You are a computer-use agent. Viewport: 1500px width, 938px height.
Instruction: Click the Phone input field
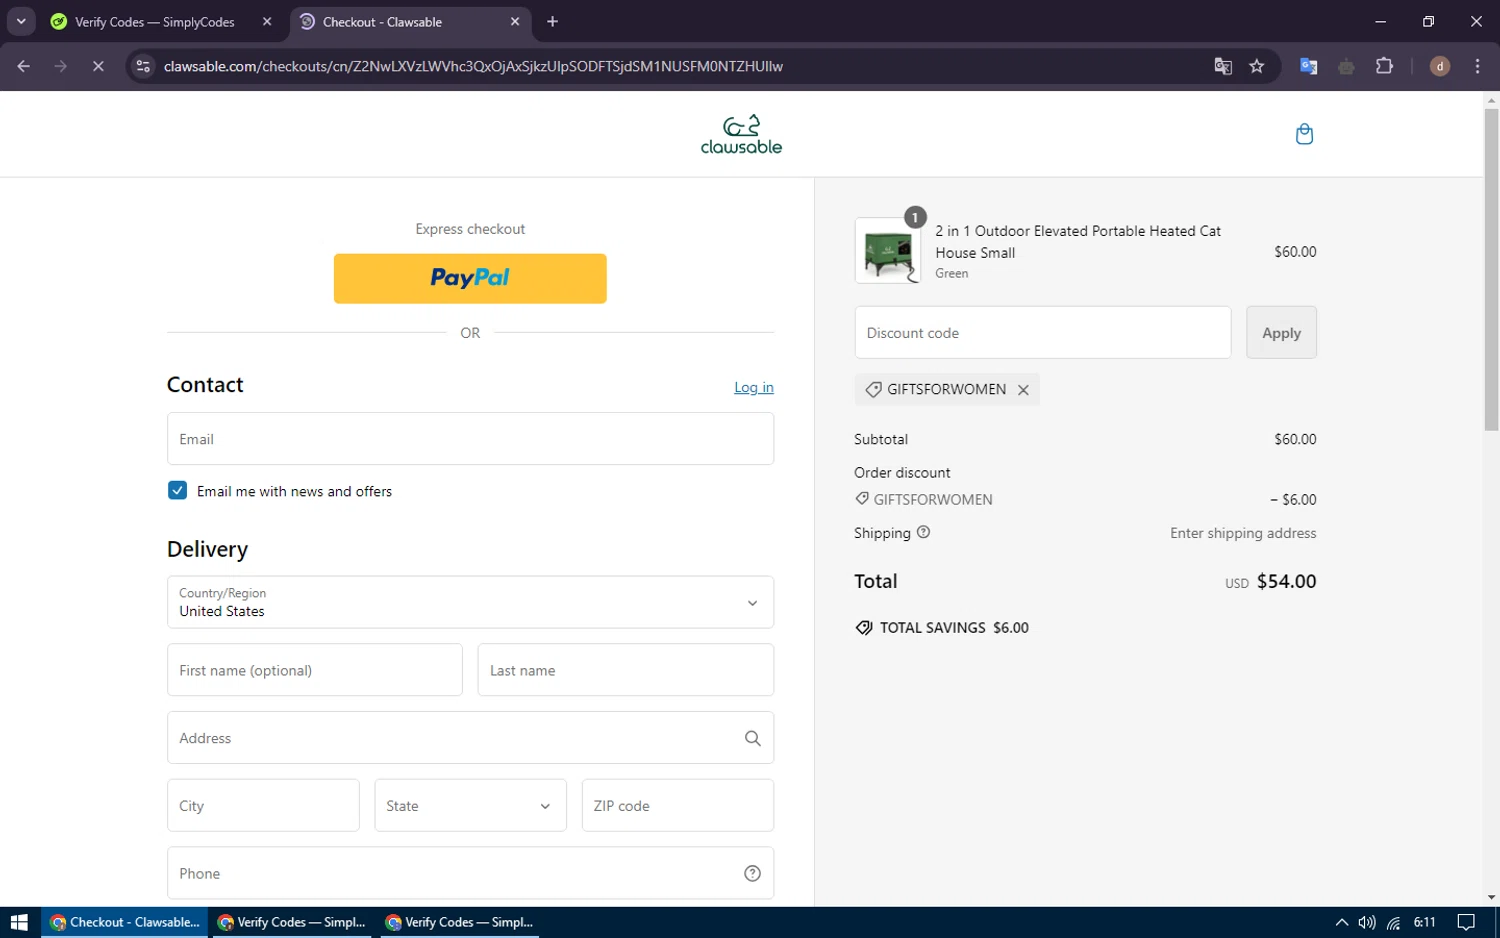tap(470, 873)
